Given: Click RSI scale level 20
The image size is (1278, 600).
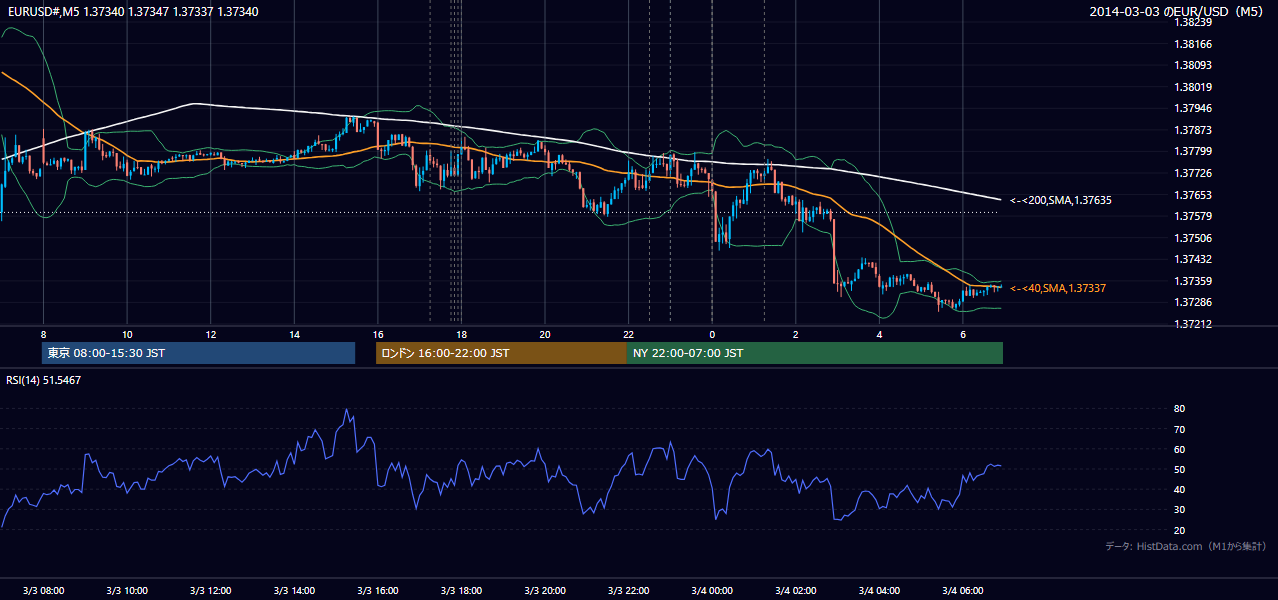Looking at the screenshot, I should pos(1180,530).
